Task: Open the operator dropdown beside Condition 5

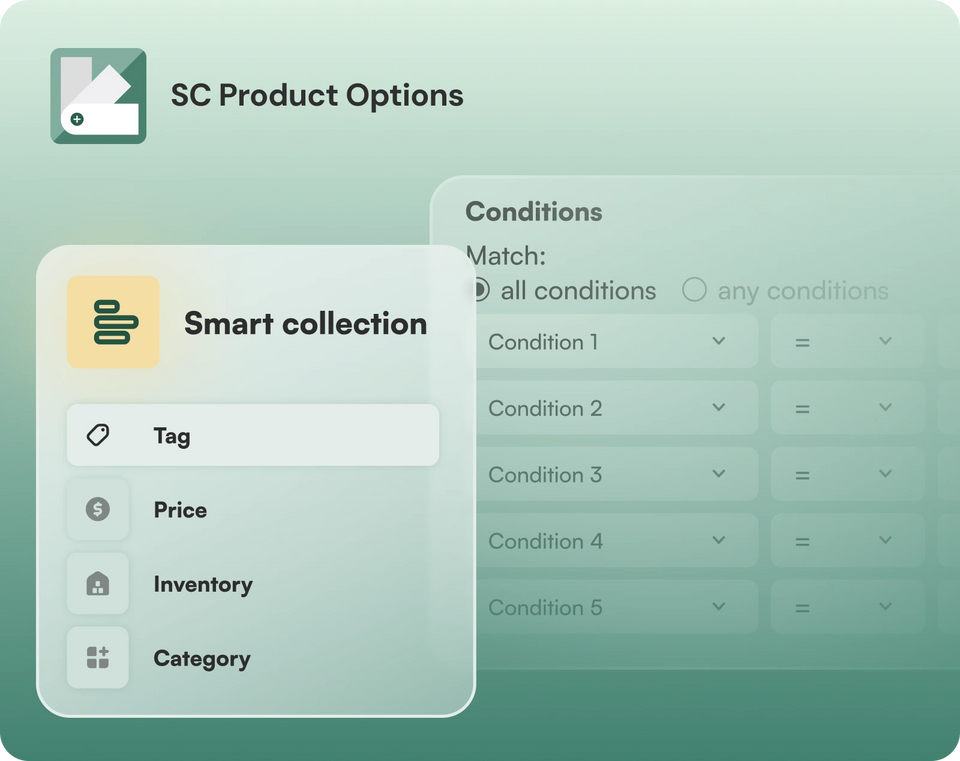Action: [x=846, y=607]
